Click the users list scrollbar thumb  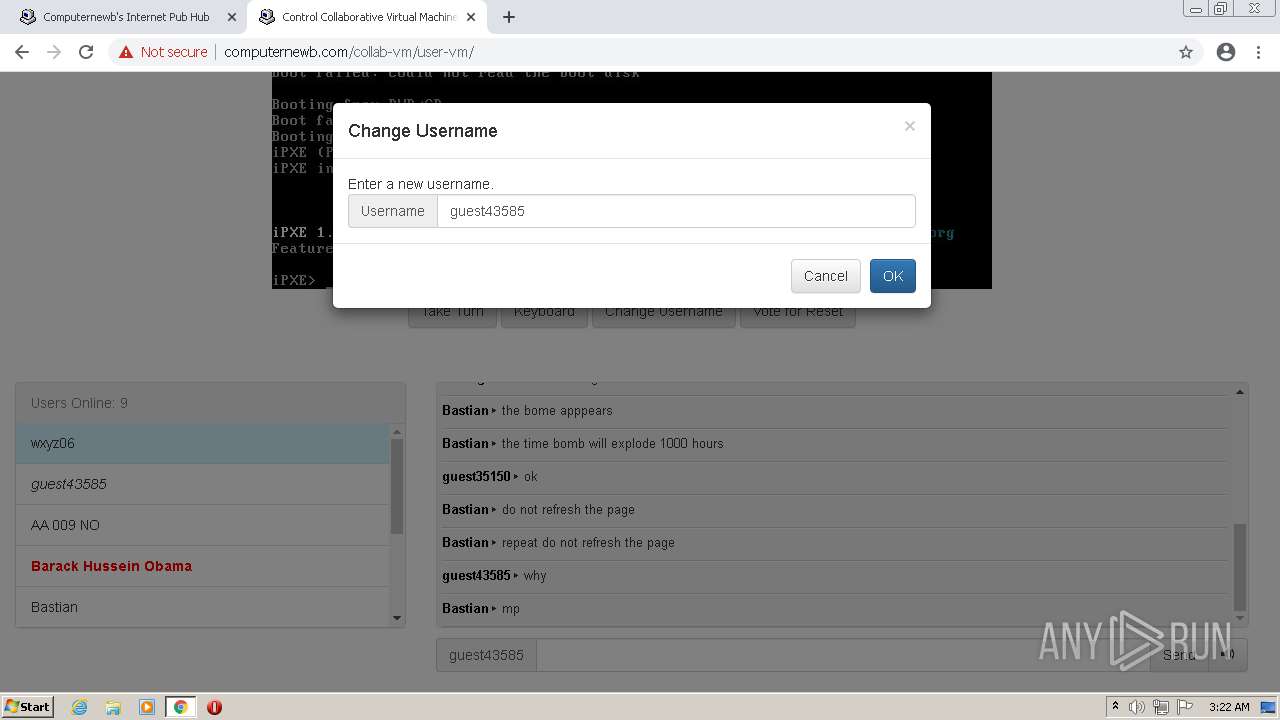click(x=396, y=487)
